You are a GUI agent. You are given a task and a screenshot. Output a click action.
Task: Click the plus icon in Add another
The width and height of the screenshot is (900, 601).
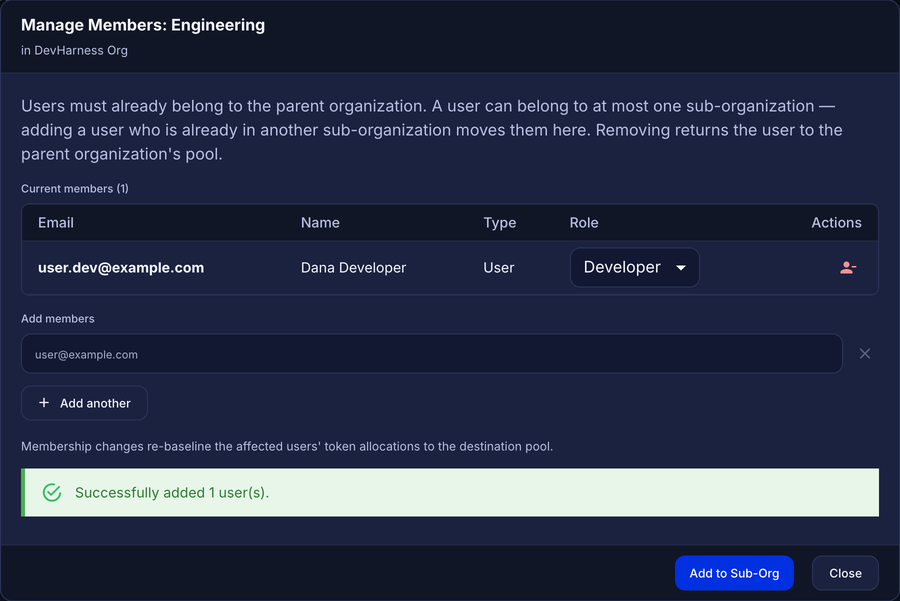(44, 403)
